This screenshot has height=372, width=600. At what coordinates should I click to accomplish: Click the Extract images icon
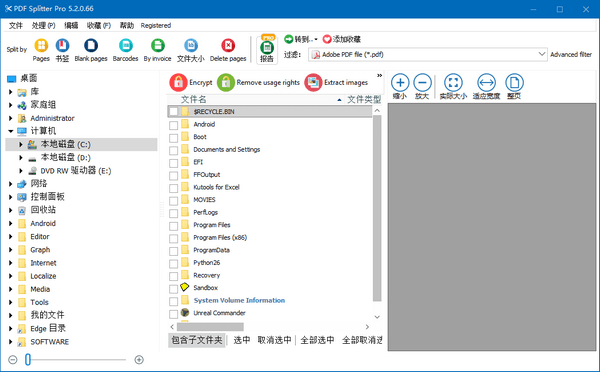[x=313, y=82]
